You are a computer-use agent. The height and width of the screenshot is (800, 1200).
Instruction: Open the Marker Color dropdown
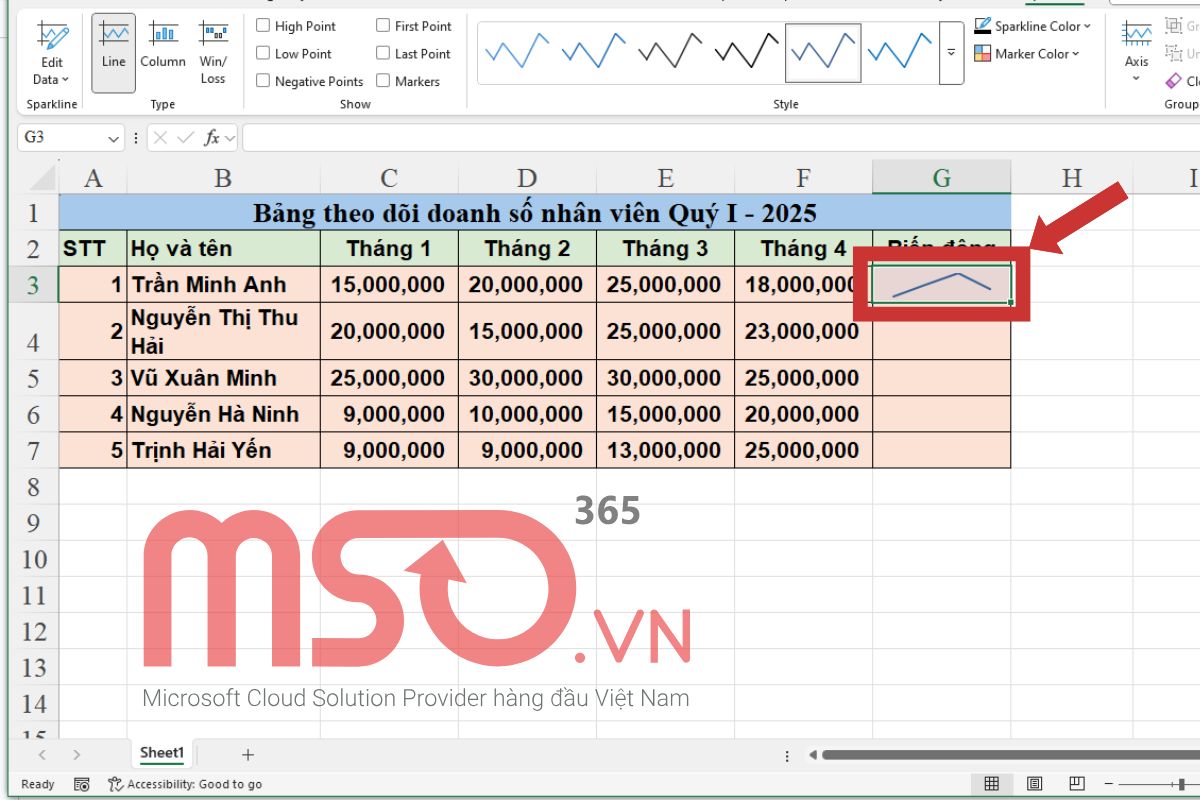click(x=1027, y=54)
